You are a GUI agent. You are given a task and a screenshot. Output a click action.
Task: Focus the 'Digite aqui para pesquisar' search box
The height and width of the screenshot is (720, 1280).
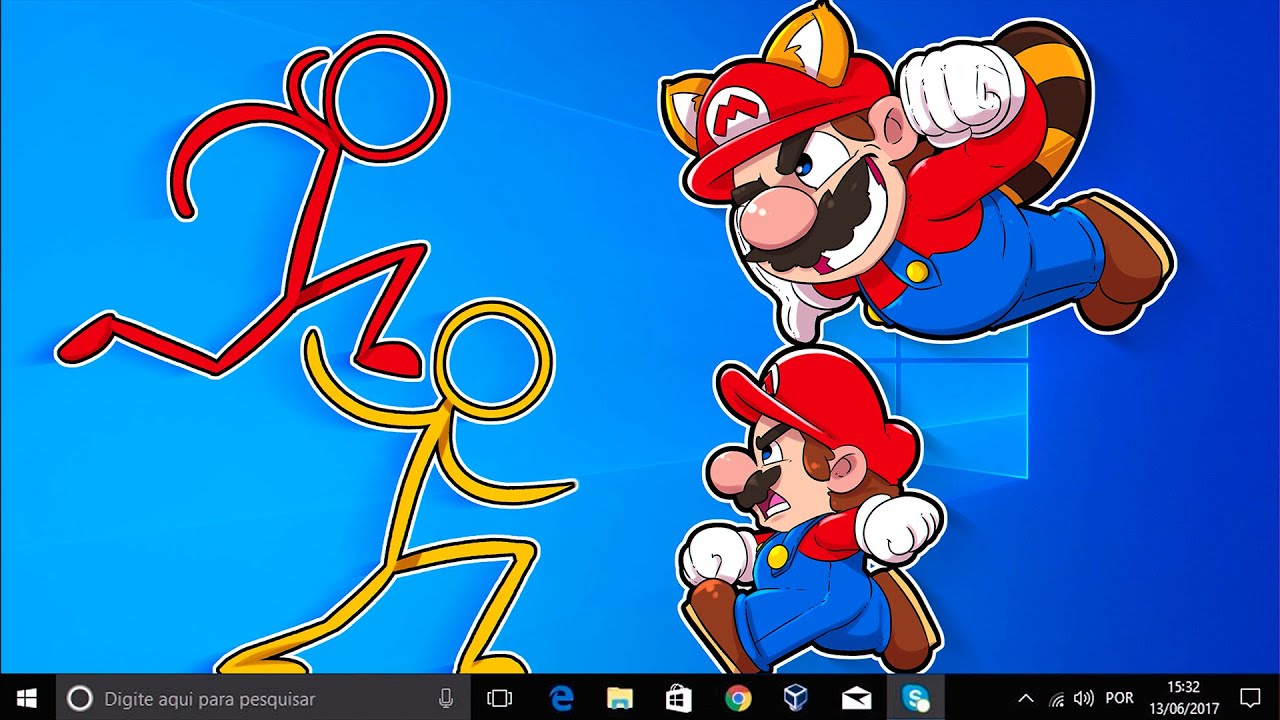(262, 698)
